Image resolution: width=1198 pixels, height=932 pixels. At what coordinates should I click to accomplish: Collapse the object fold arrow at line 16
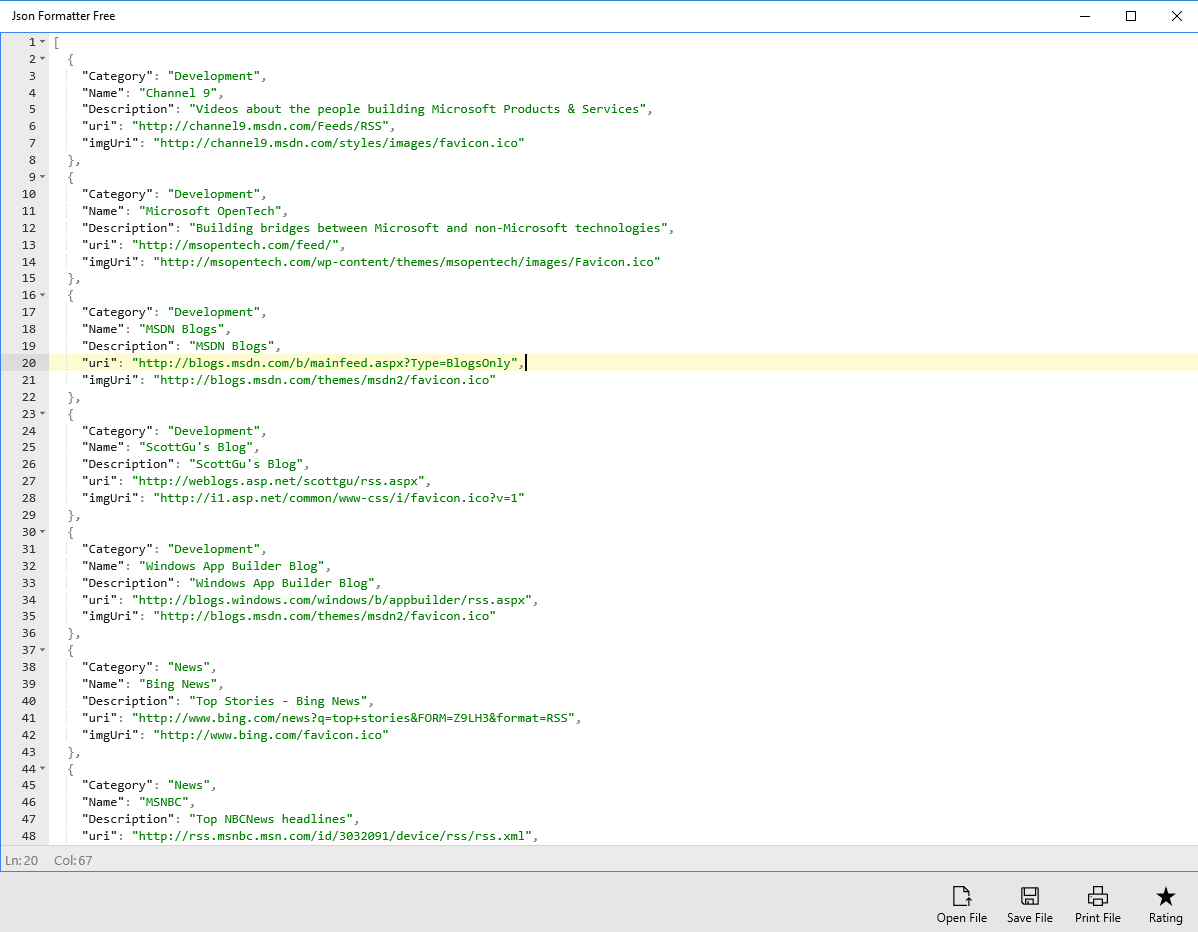pos(43,295)
